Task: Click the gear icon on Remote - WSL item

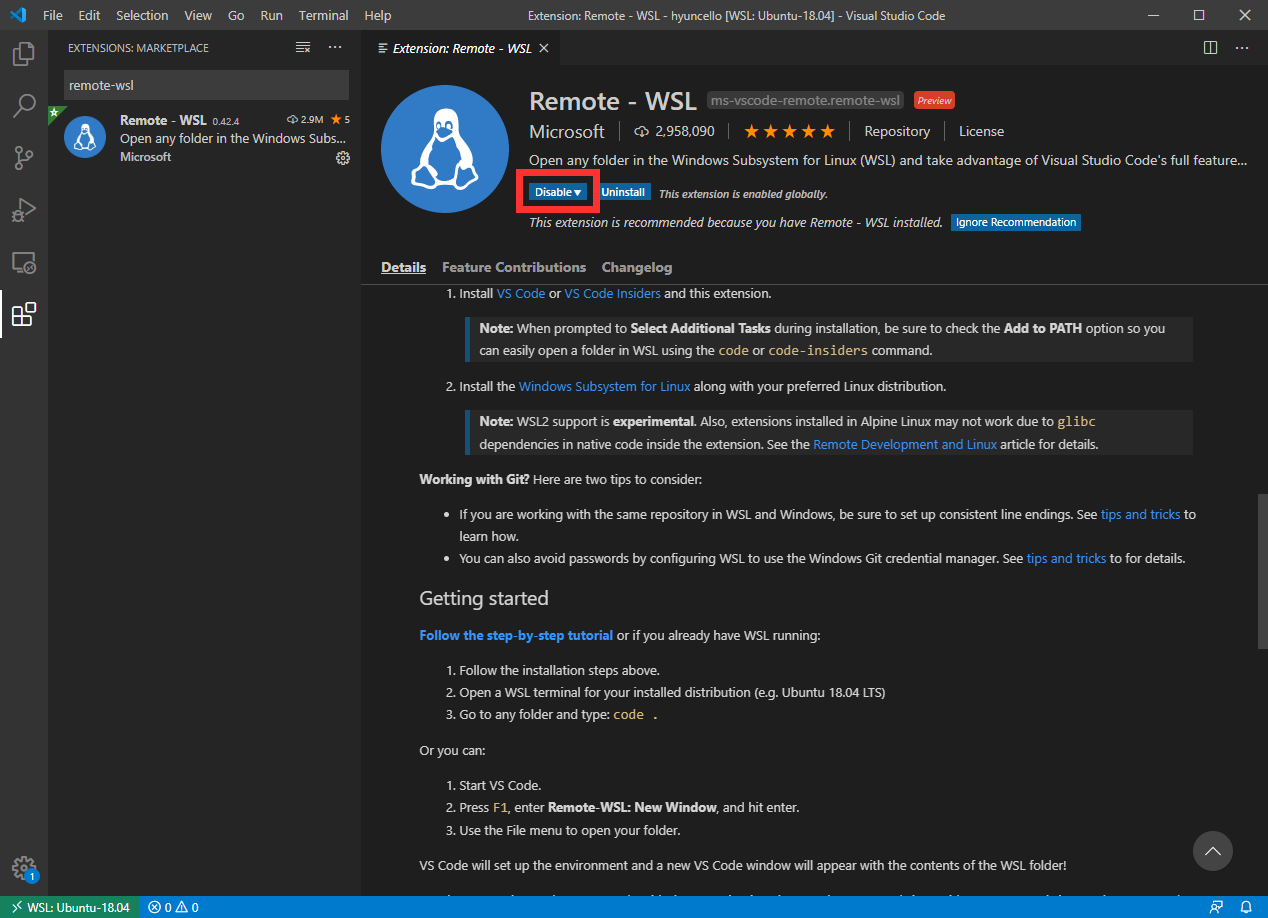Action: 343,158
